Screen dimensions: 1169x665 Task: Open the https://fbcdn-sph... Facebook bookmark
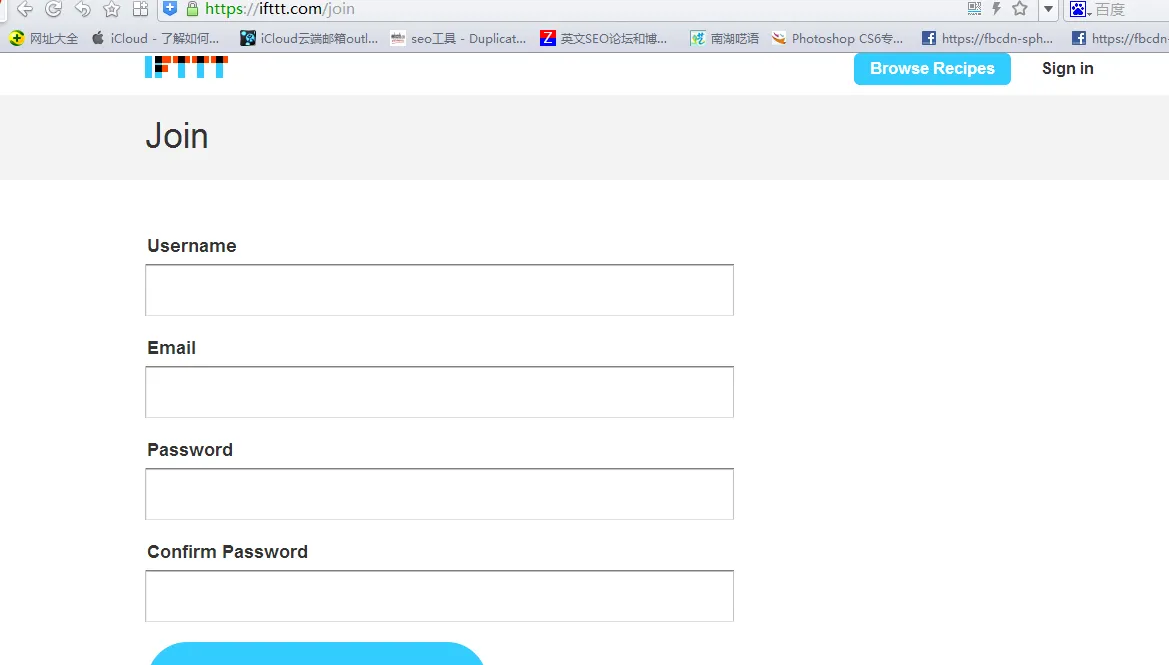[988, 38]
